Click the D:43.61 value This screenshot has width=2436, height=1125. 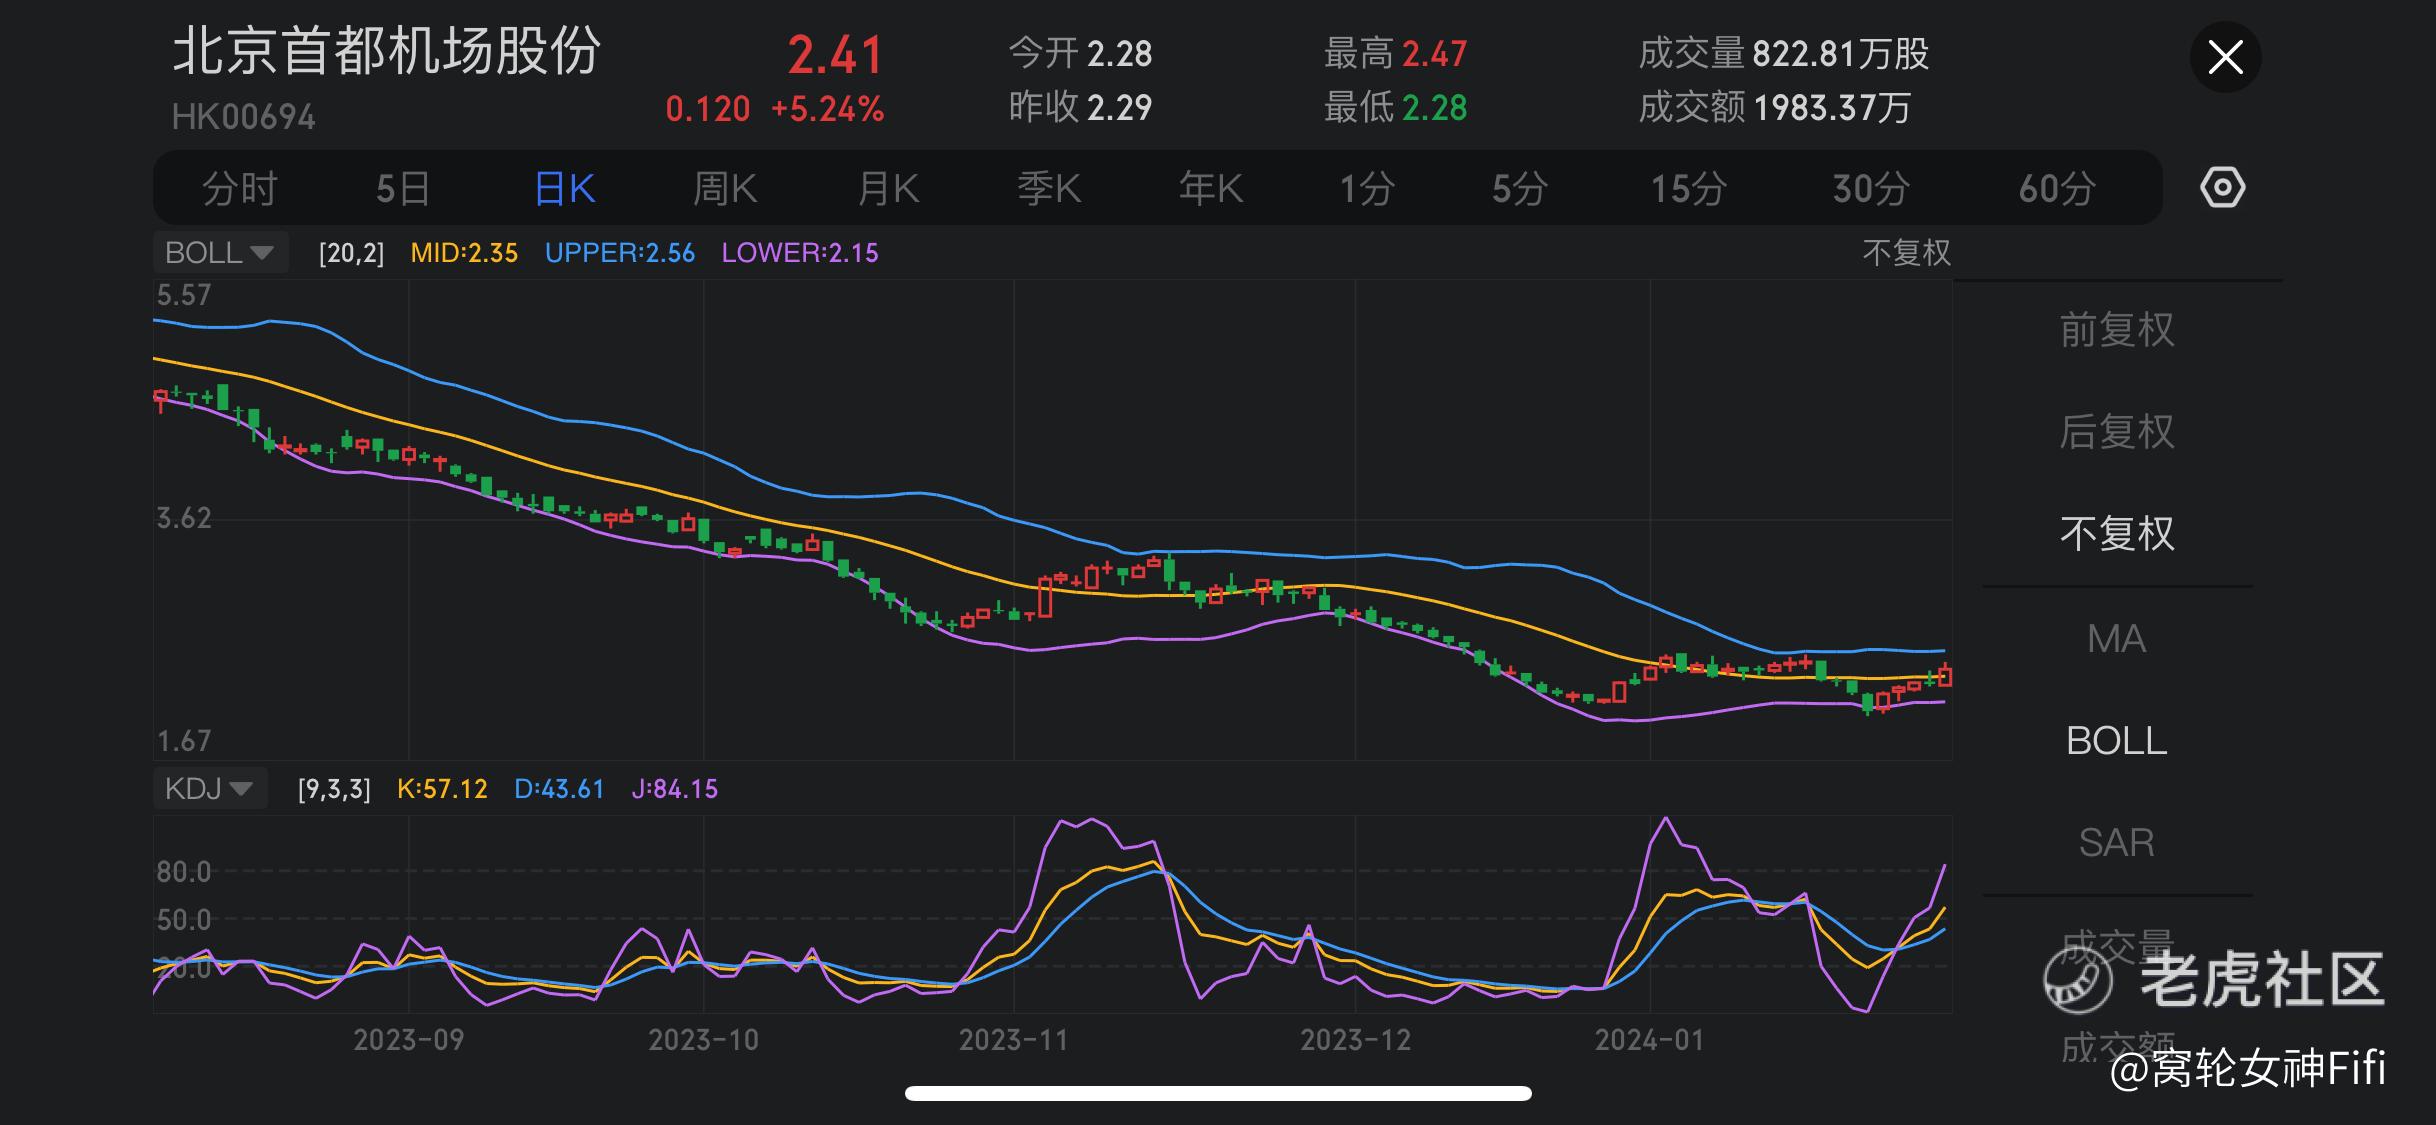tap(559, 789)
